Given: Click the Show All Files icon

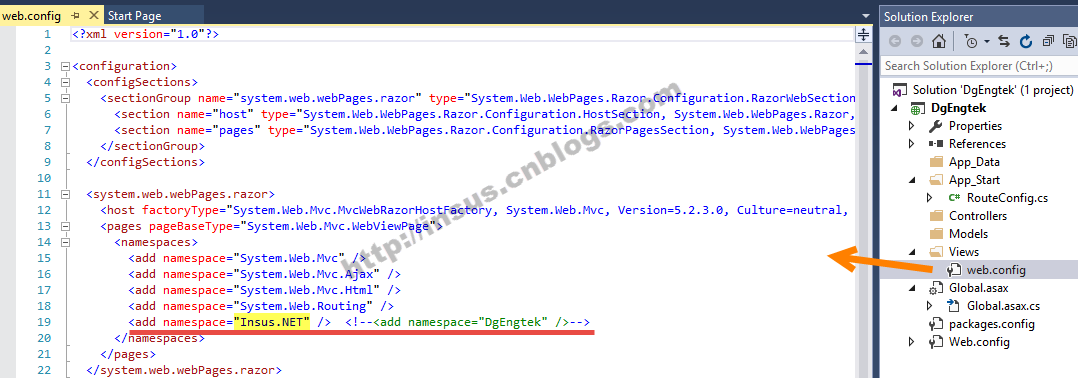Looking at the screenshot, I should (x=1069, y=42).
